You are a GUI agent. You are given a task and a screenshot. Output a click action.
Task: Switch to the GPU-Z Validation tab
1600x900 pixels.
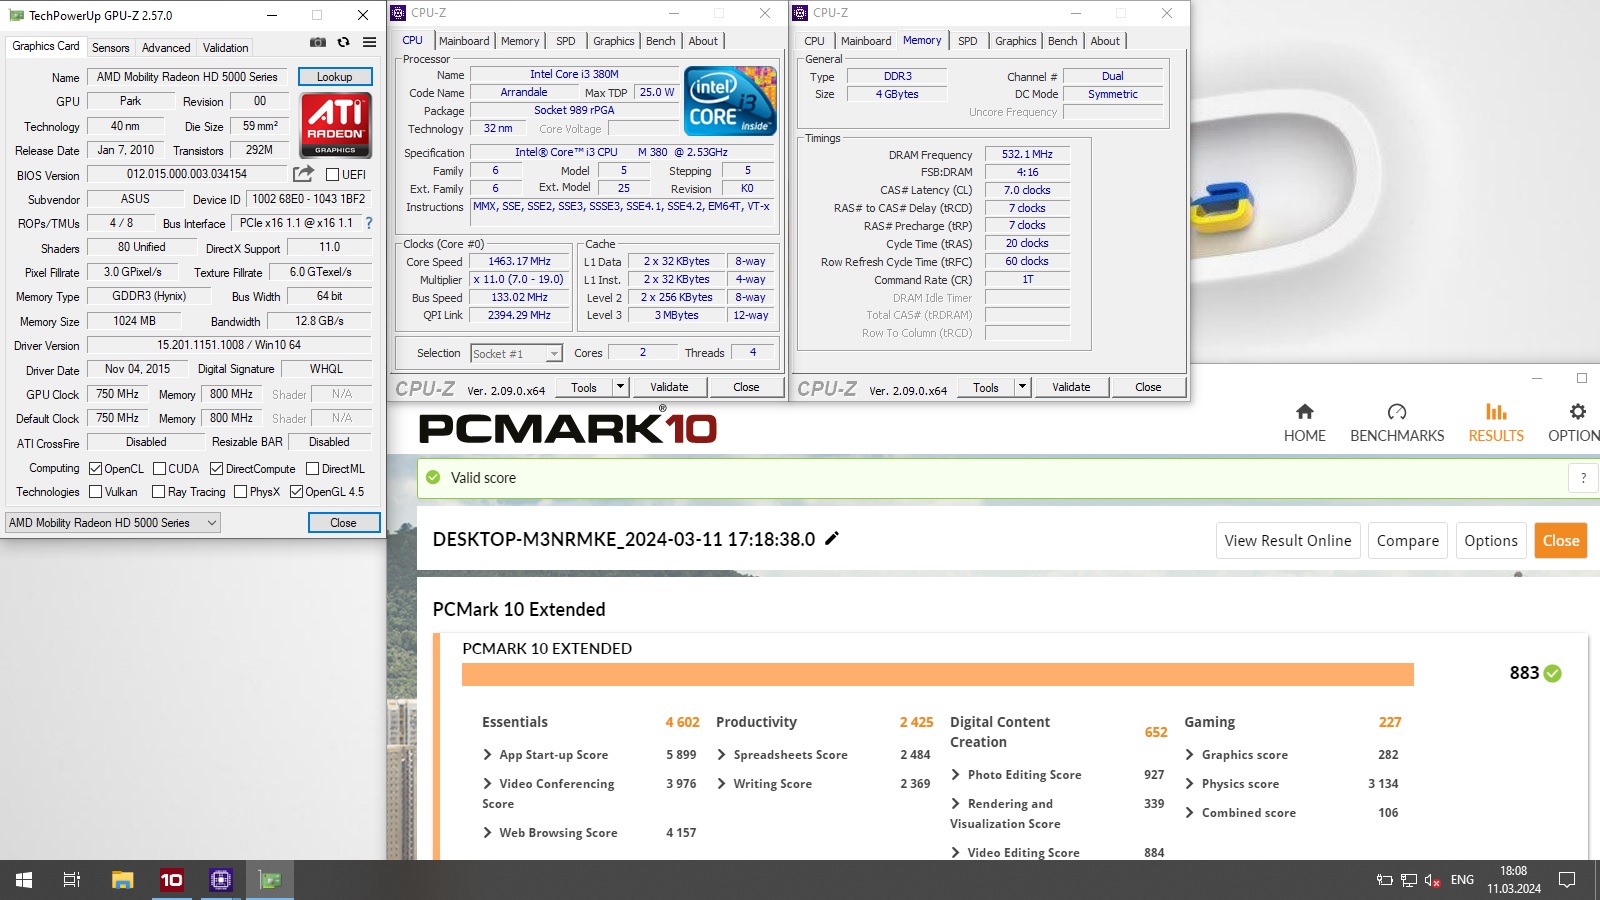pos(225,47)
